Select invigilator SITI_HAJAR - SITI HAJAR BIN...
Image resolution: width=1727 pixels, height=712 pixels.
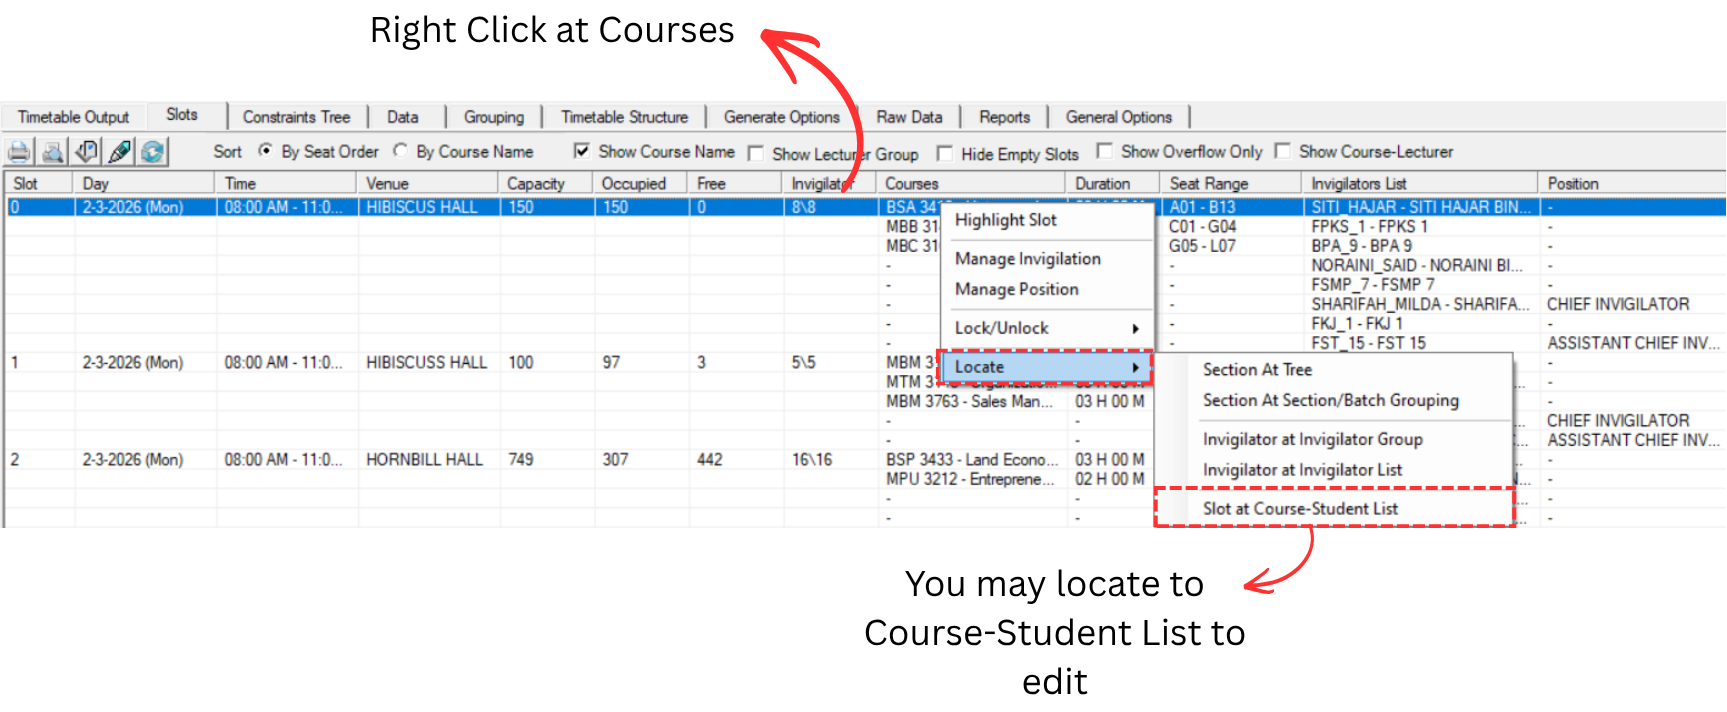[x=1421, y=207]
